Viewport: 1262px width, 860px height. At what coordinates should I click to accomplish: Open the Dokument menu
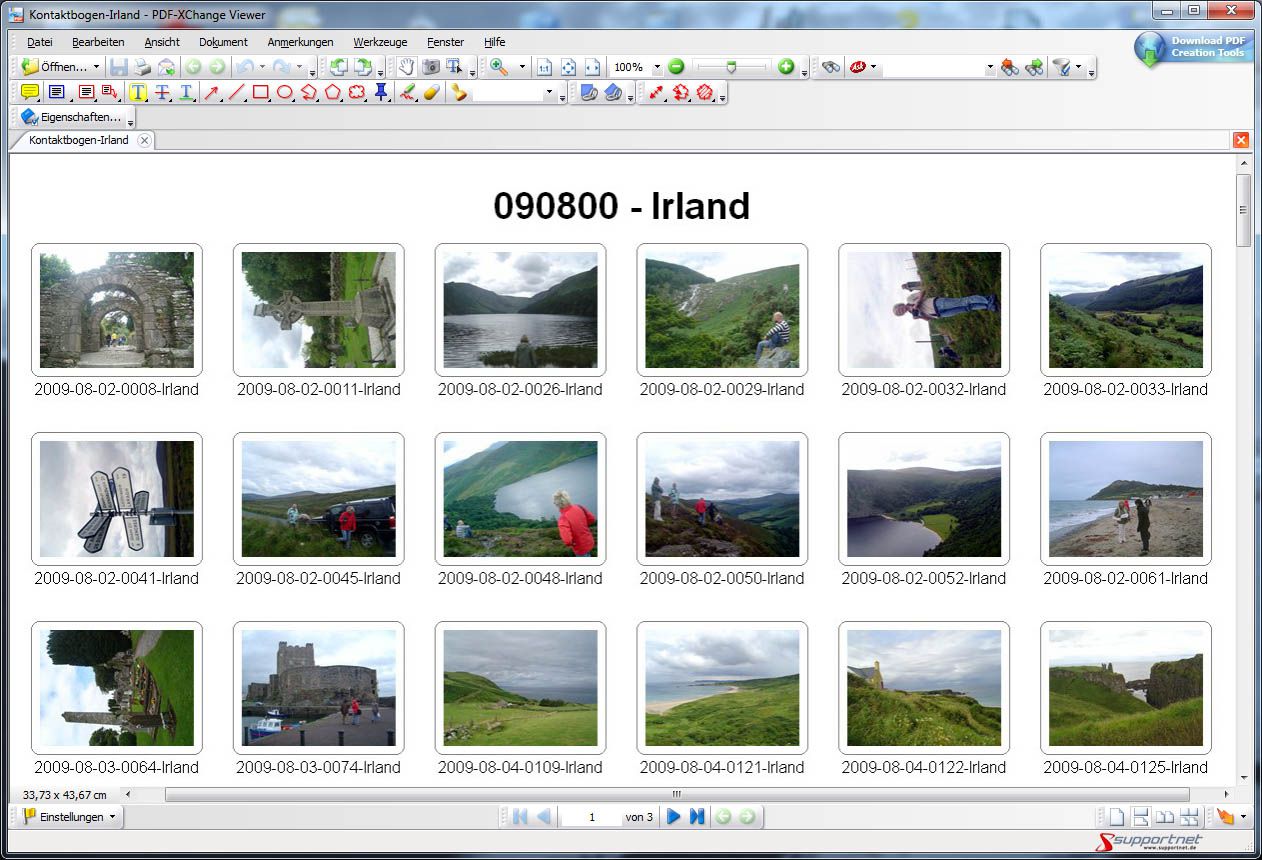coord(222,42)
